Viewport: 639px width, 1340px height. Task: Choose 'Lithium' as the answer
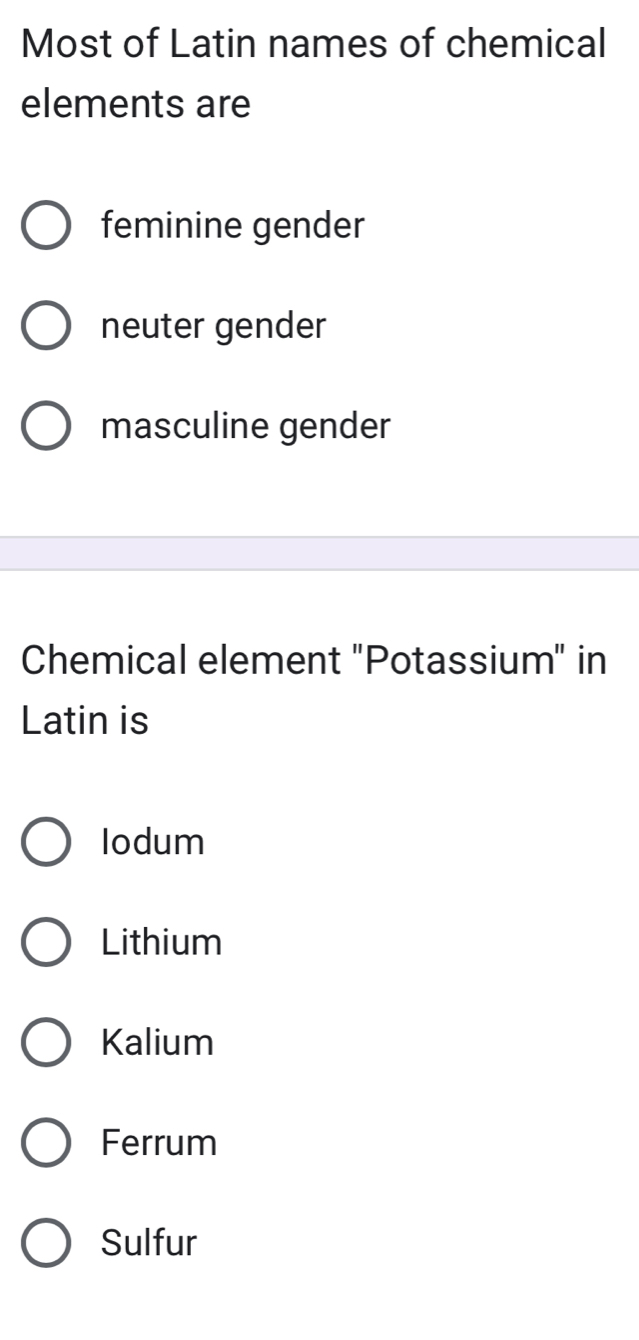(45, 941)
